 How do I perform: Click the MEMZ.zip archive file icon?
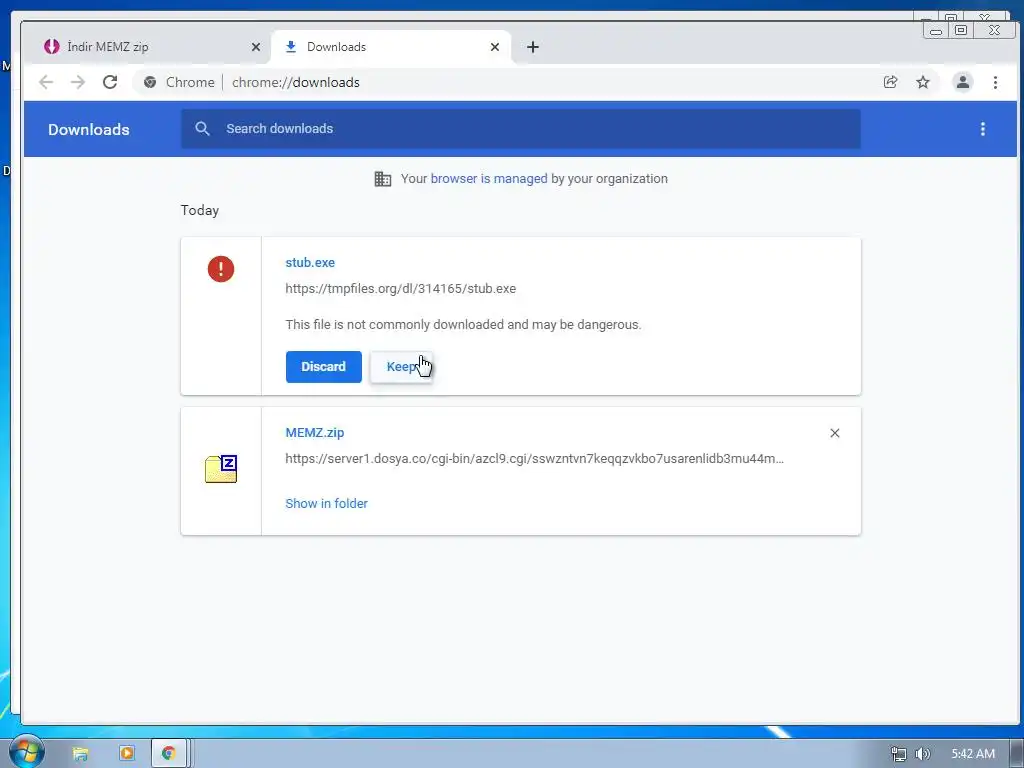click(221, 469)
